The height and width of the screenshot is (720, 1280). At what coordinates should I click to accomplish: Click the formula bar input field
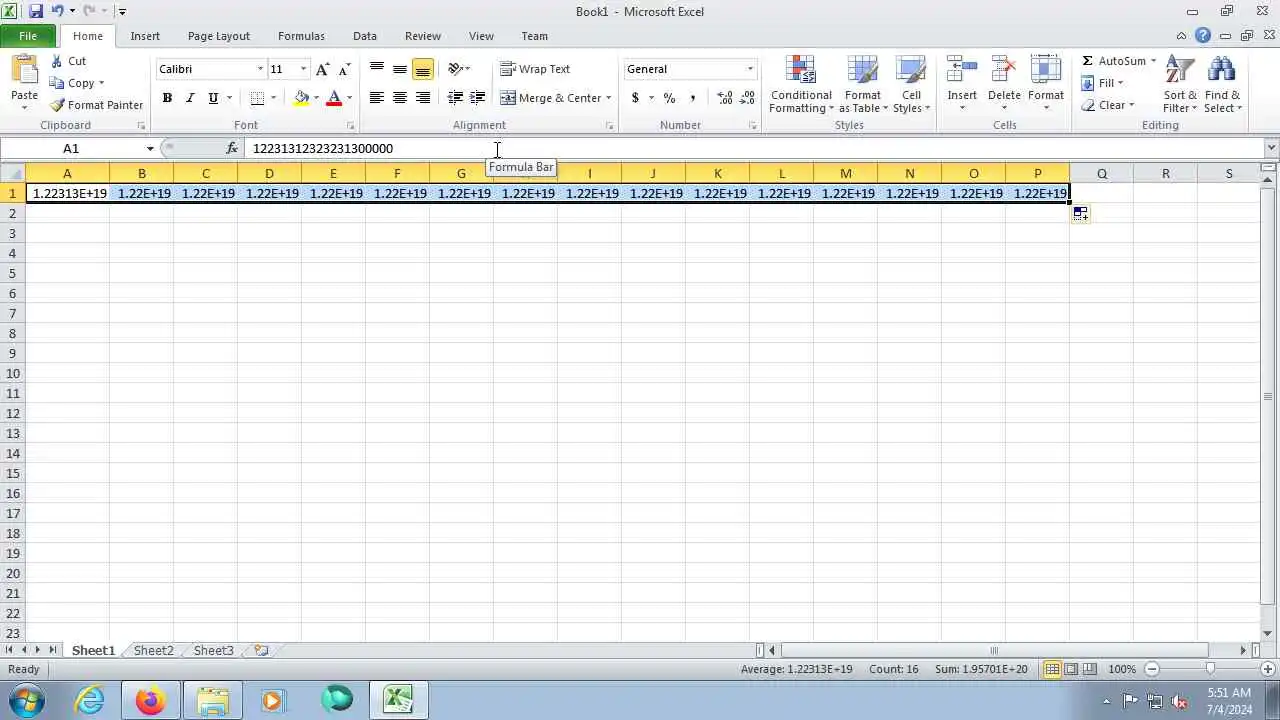(755, 148)
